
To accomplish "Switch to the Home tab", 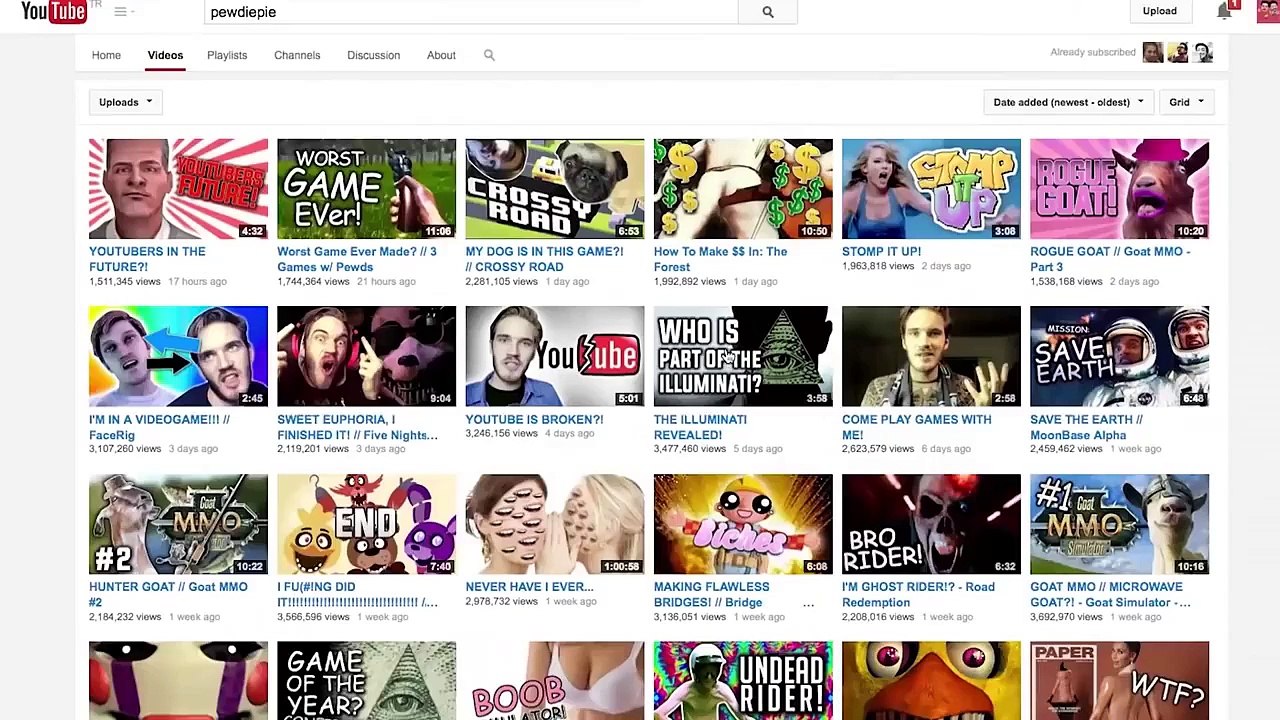I will 106,55.
